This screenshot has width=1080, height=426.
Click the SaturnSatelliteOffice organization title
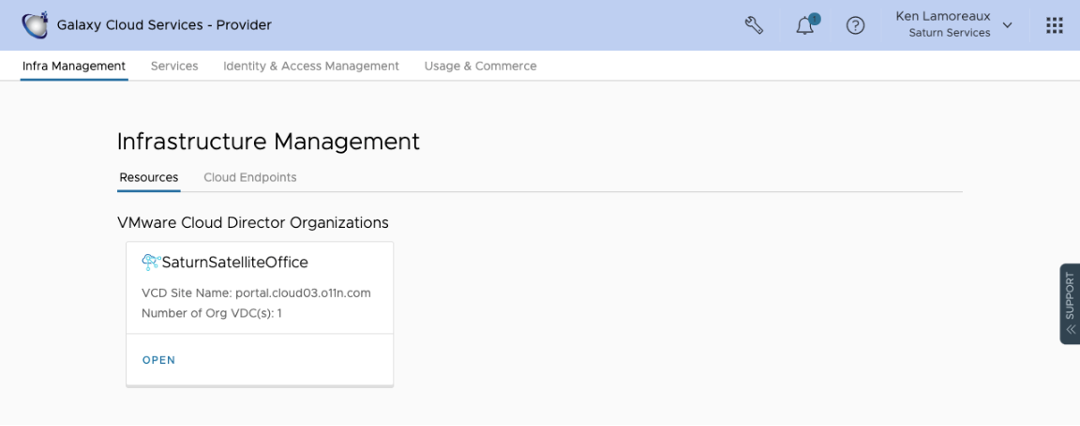pos(235,262)
